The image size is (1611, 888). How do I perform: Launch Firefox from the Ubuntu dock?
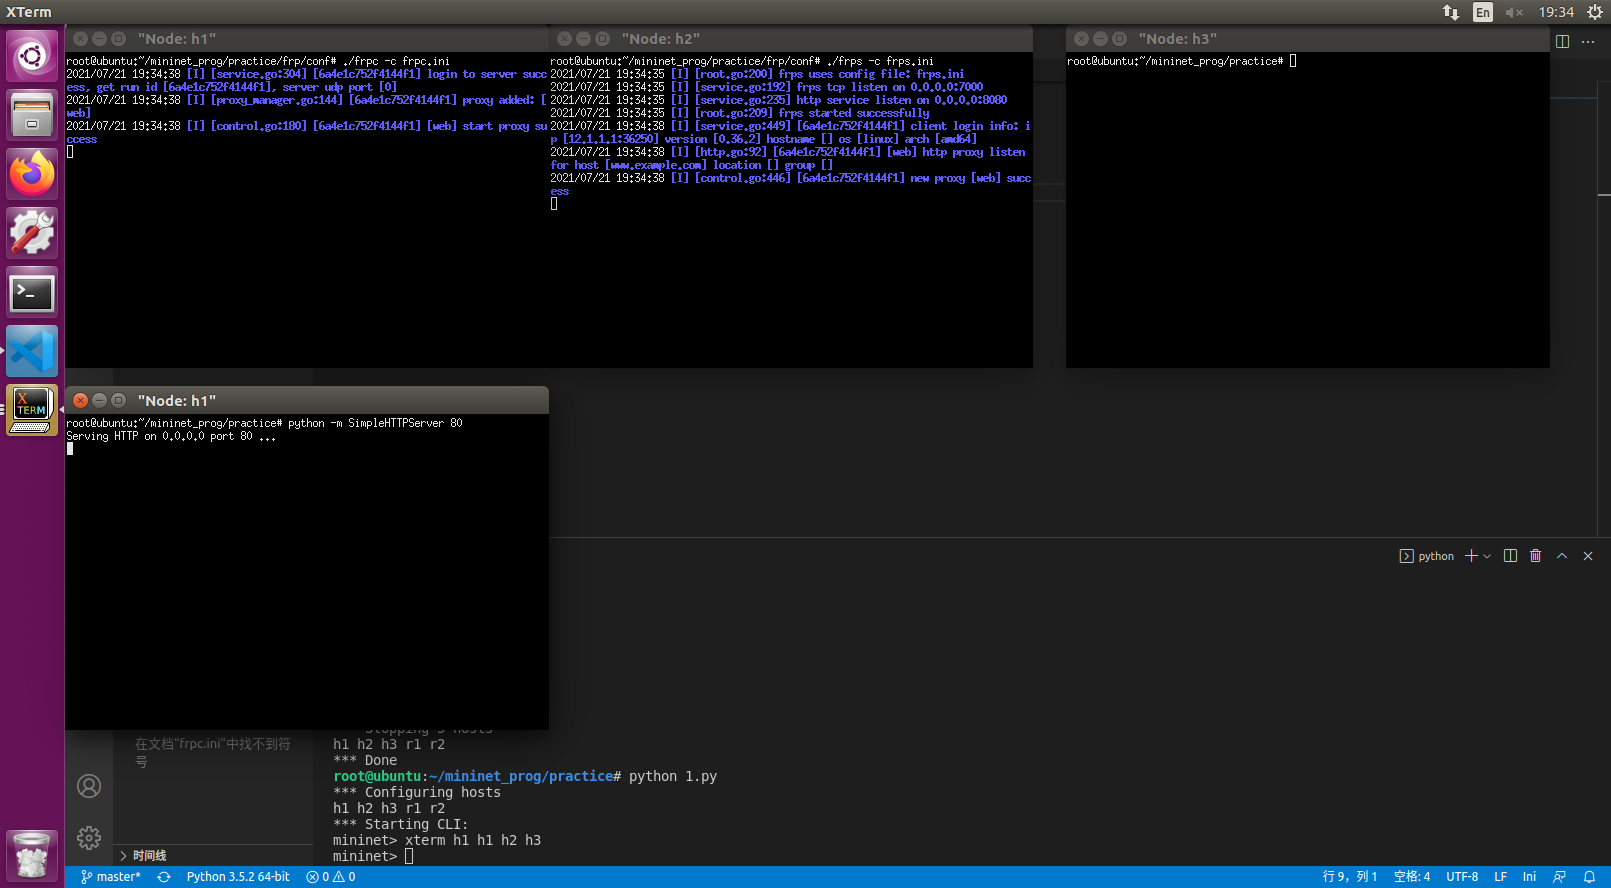pyautogui.click(x=32, y=174)
